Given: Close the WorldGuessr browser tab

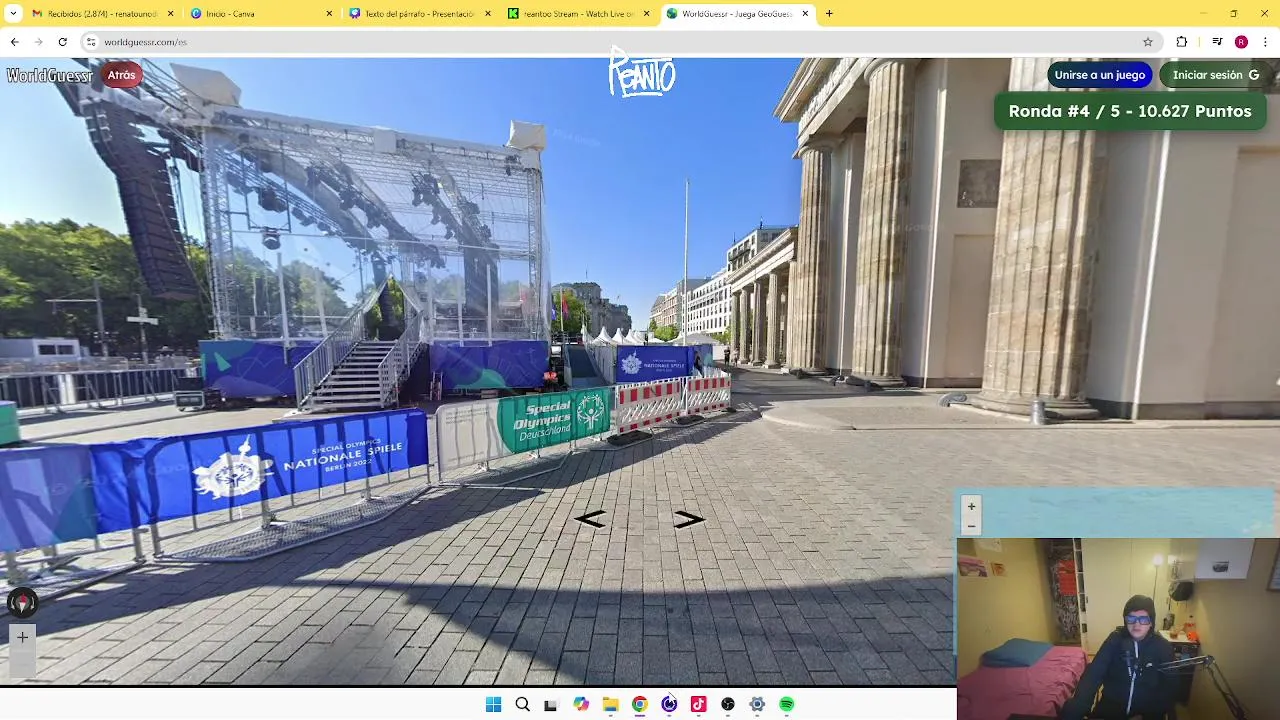Looking at the screenshot, I should click(805, 14).
